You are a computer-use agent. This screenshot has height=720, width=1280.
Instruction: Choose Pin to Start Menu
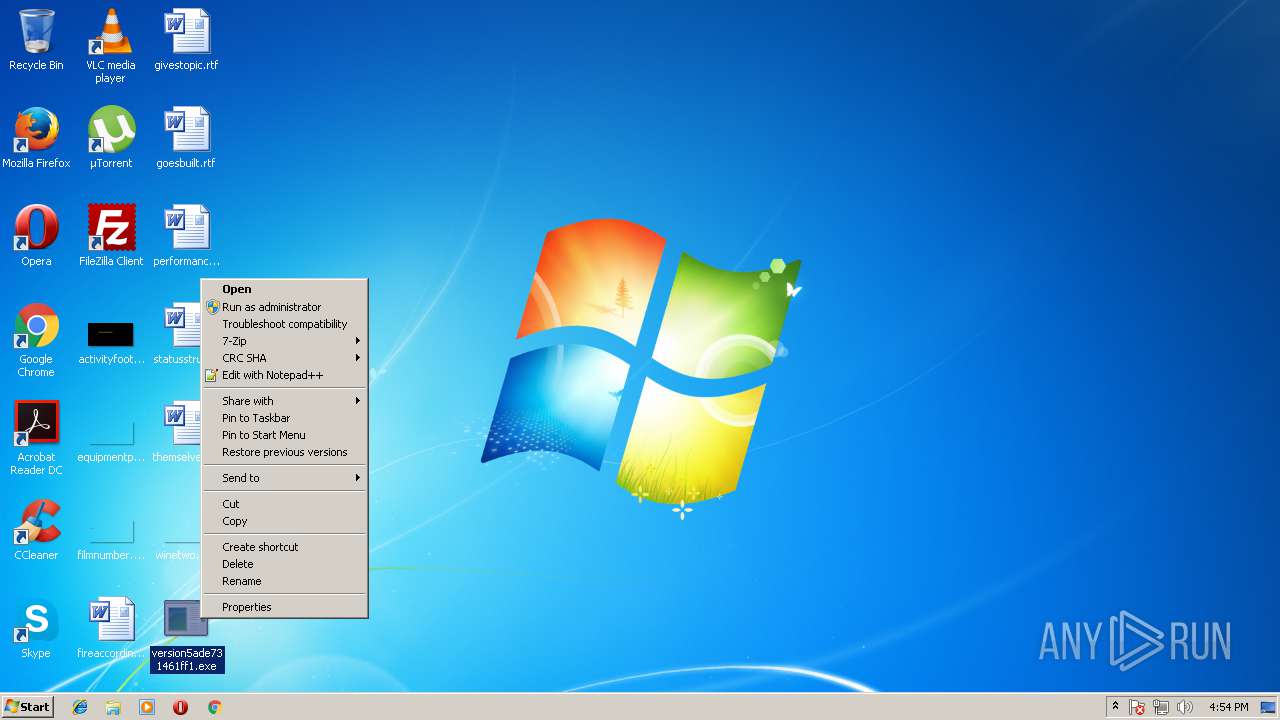coord(284,435)
